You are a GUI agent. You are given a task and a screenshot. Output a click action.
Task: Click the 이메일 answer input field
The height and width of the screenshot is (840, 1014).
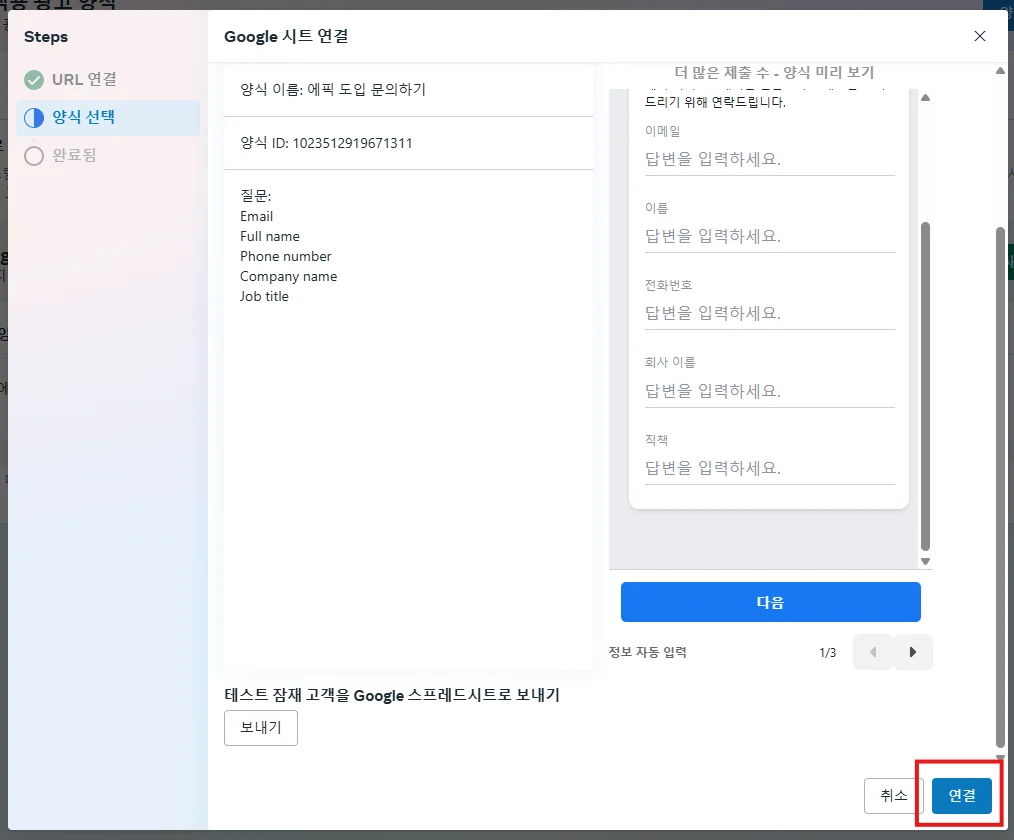(x=770, y=160)
